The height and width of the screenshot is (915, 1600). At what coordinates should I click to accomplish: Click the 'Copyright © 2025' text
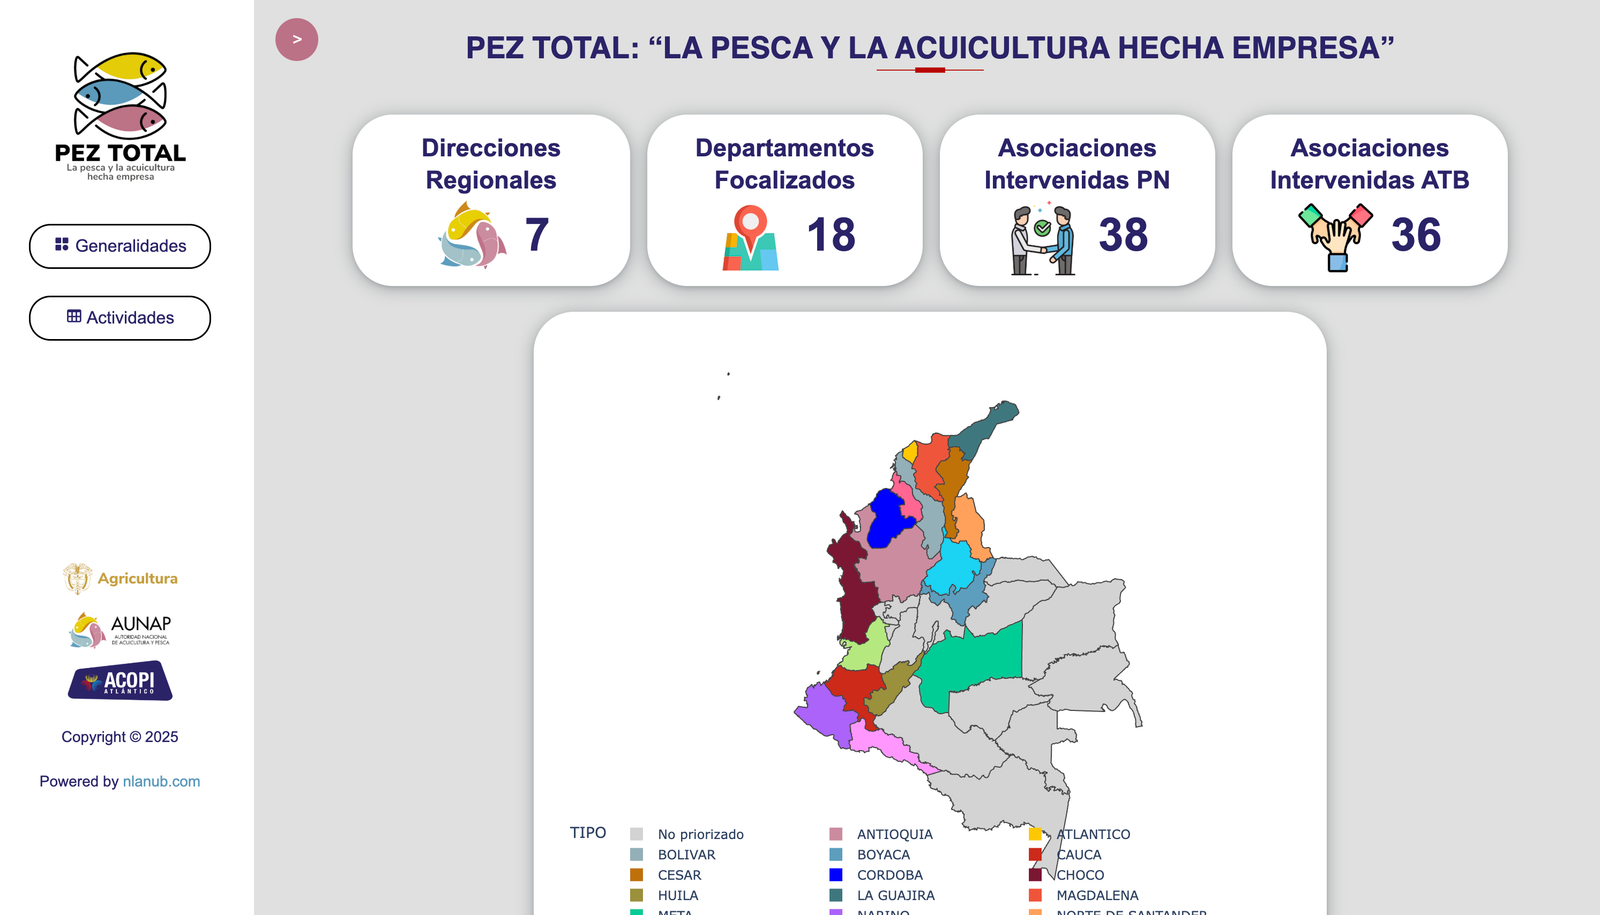(120, 737)
